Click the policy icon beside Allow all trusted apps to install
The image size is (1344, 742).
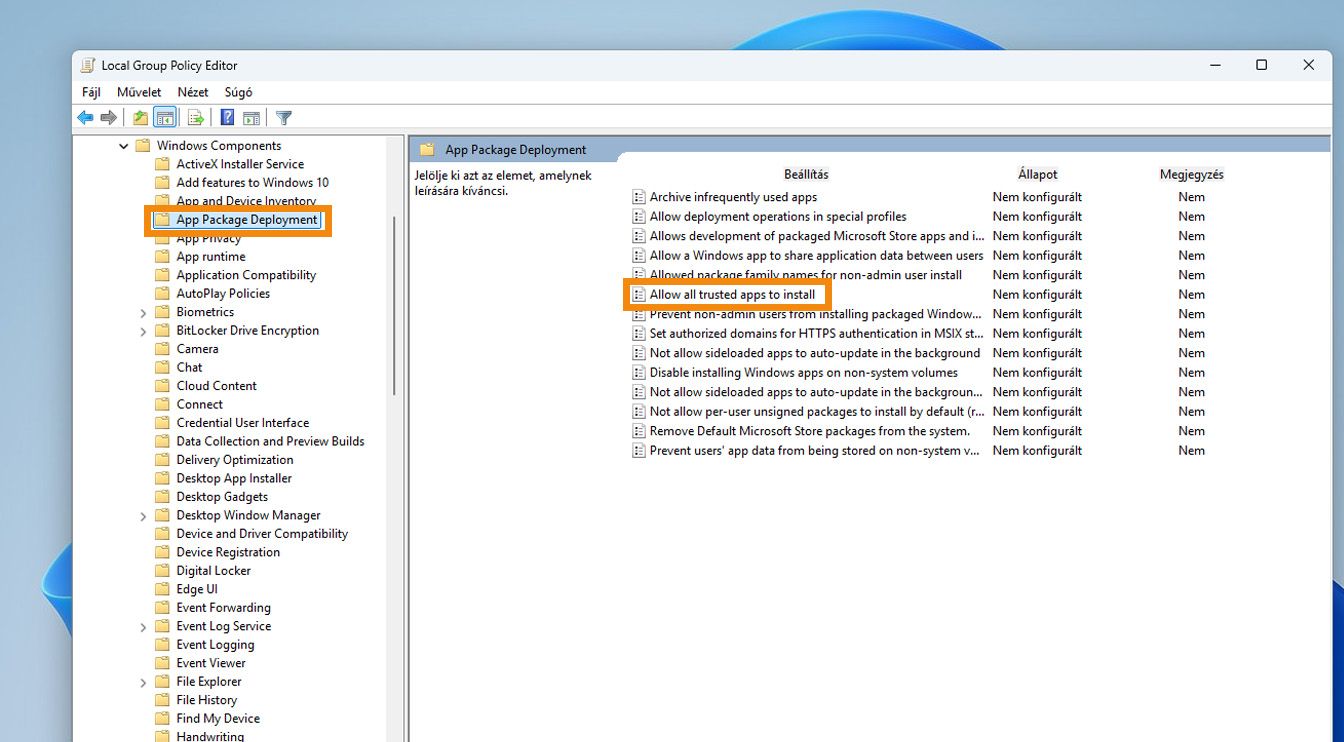(x=638, y=295)
